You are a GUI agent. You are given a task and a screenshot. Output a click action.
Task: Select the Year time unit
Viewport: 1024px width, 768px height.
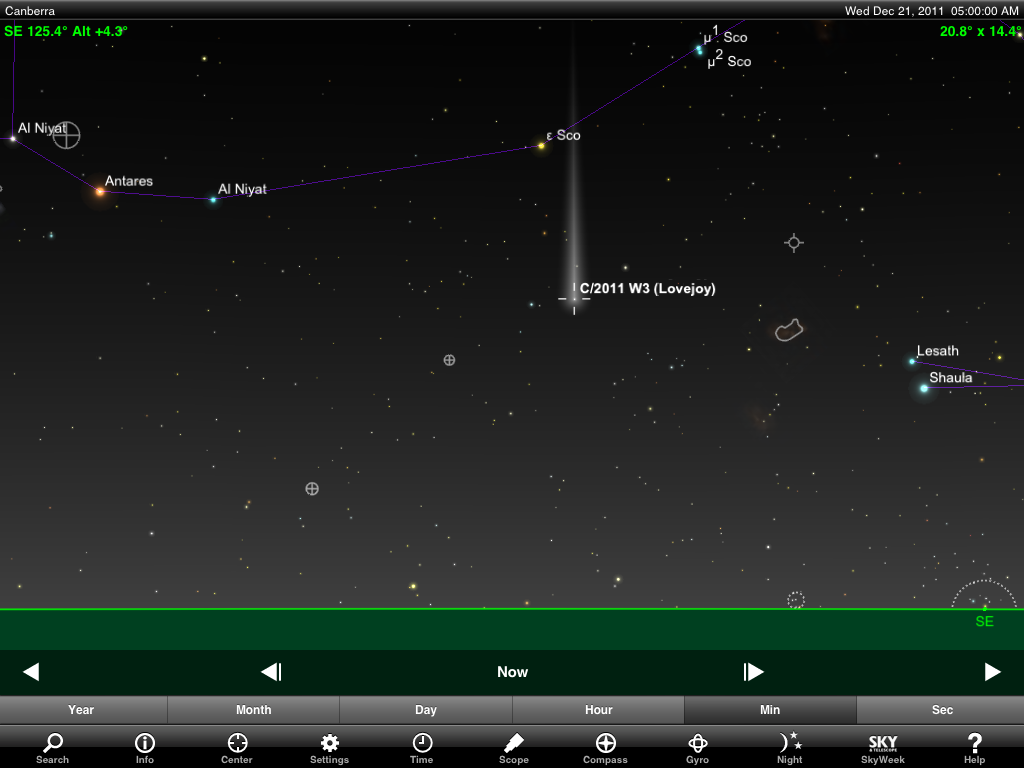point(84,710)
